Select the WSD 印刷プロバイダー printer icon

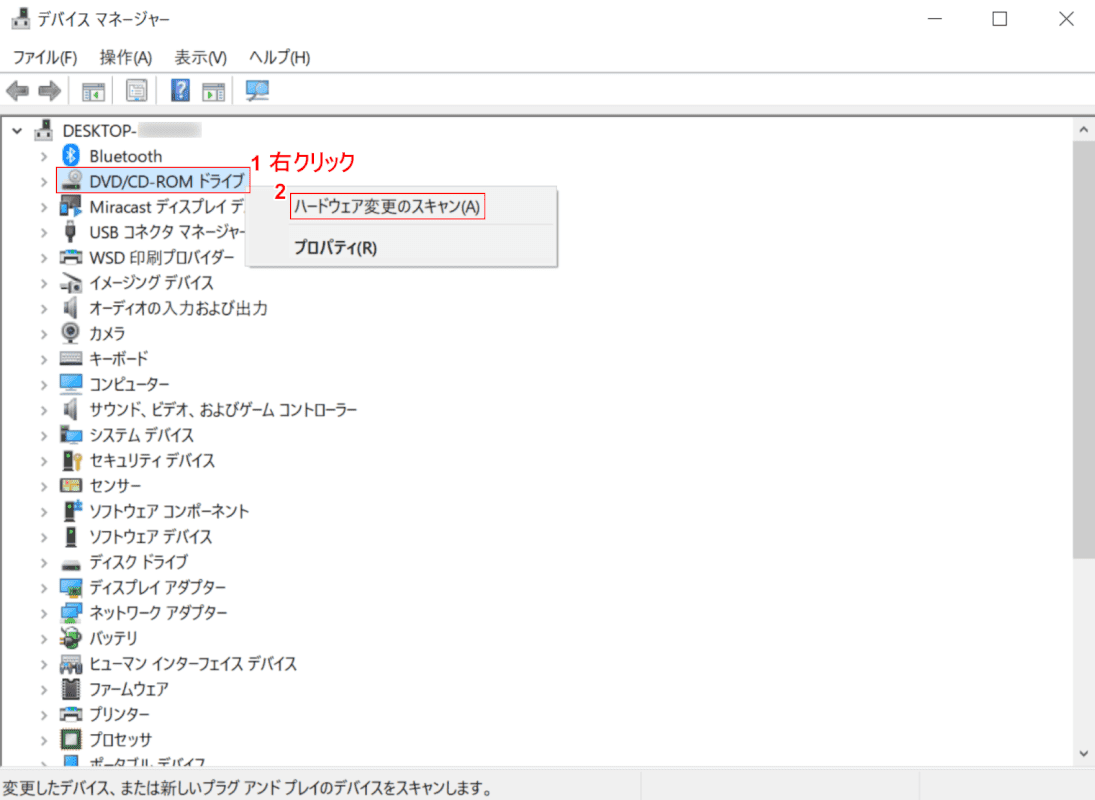click(x=71, y=257)
